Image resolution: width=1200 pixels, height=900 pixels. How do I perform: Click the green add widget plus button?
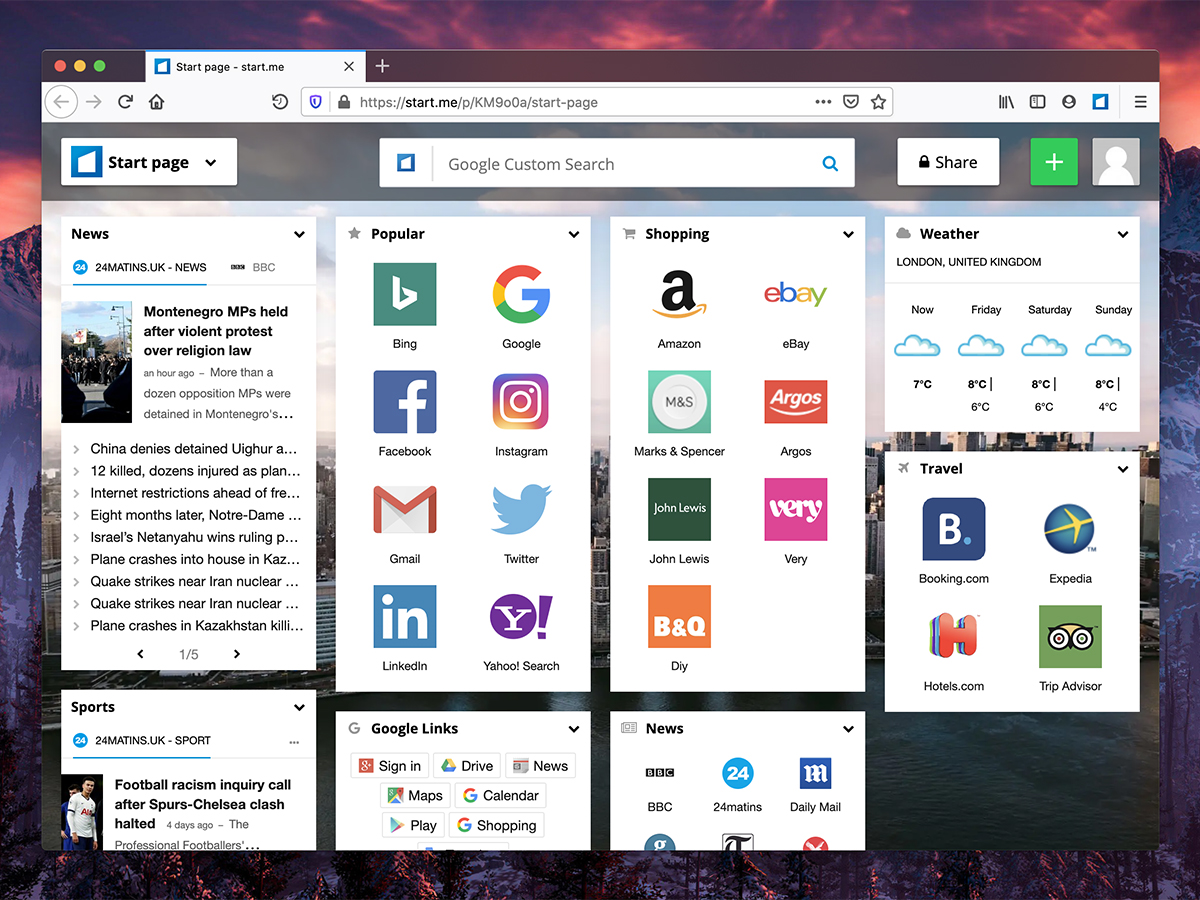1054,162
